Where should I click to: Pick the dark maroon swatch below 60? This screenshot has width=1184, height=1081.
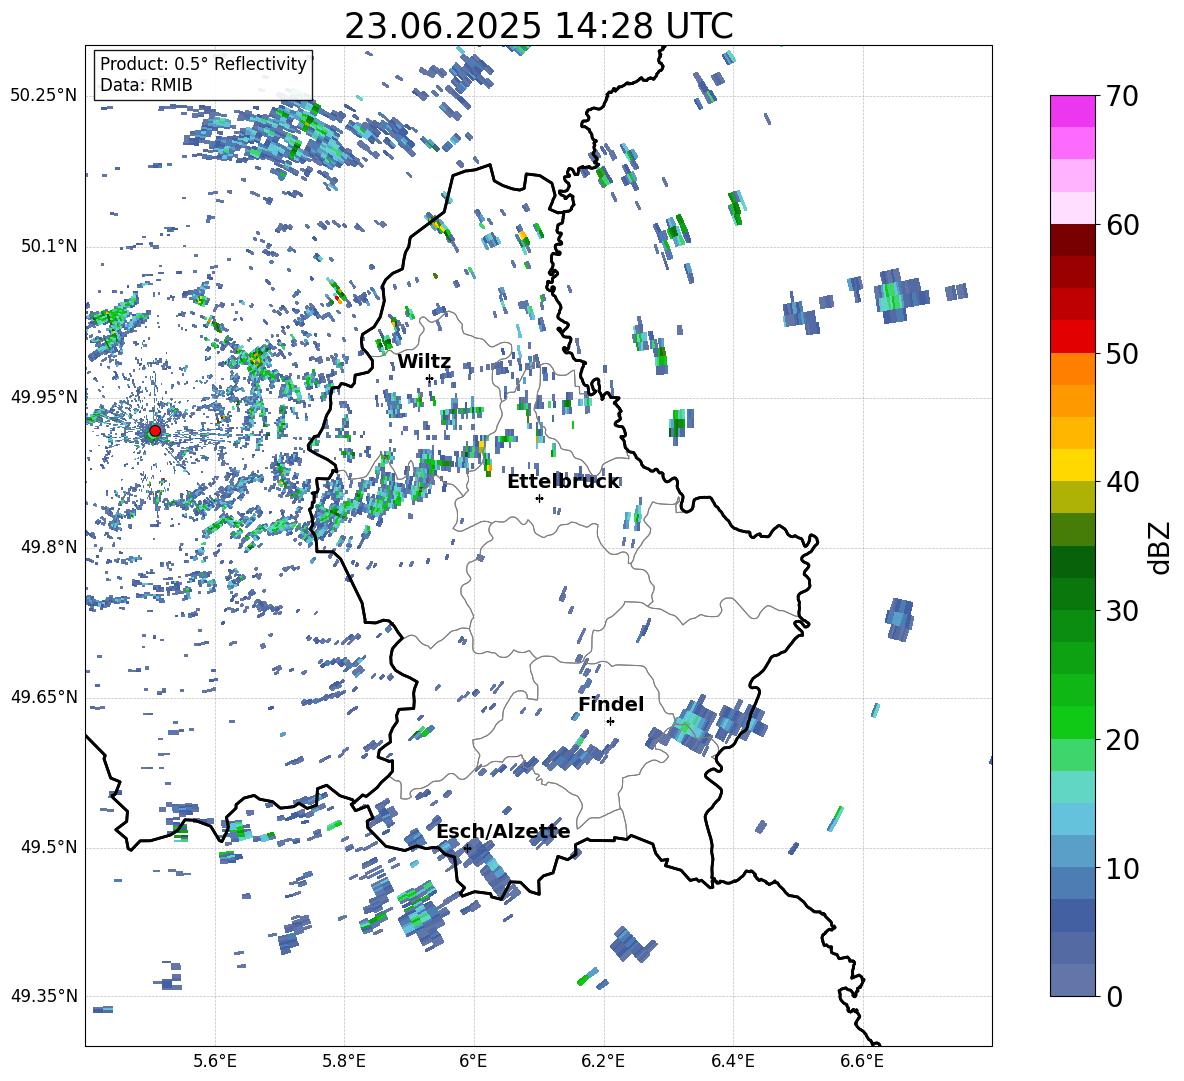1072,240
